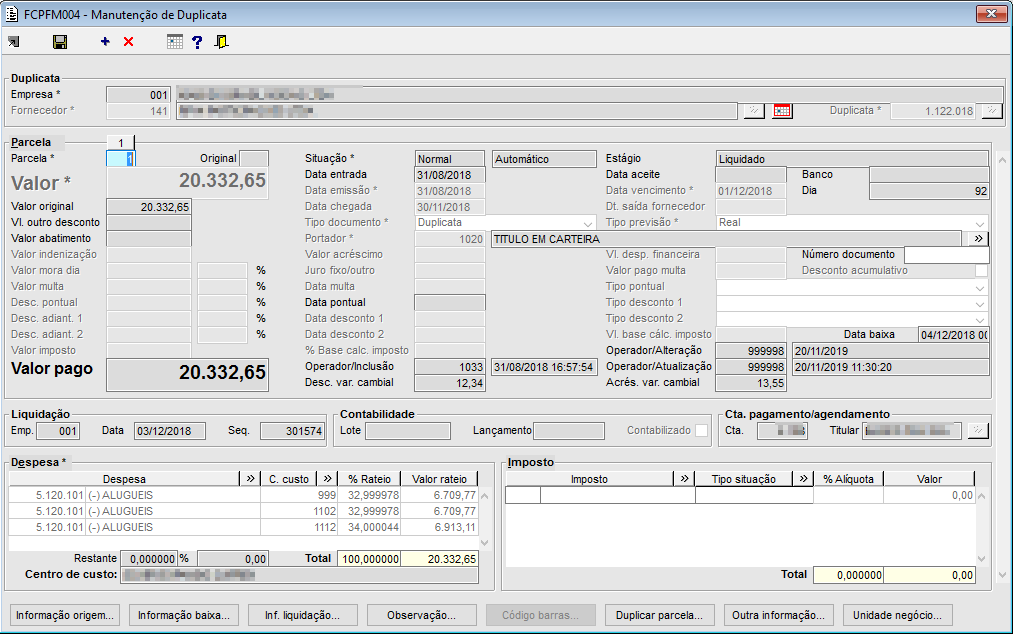Toggle the Contabilizado checkbox
The image size is (1013, 634).
(x=702, y=431)
